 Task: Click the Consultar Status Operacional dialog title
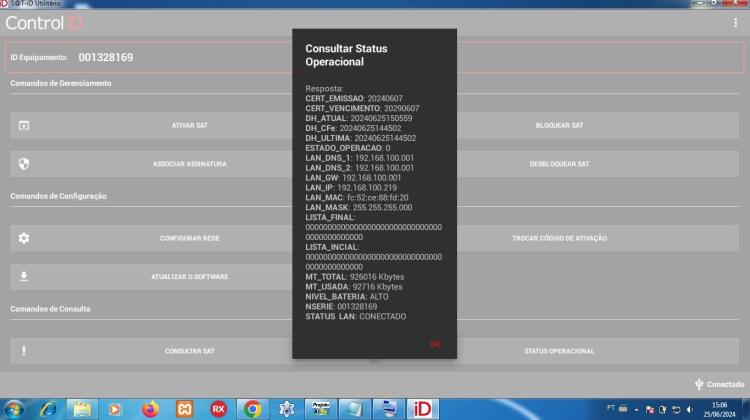pos(346,55)
